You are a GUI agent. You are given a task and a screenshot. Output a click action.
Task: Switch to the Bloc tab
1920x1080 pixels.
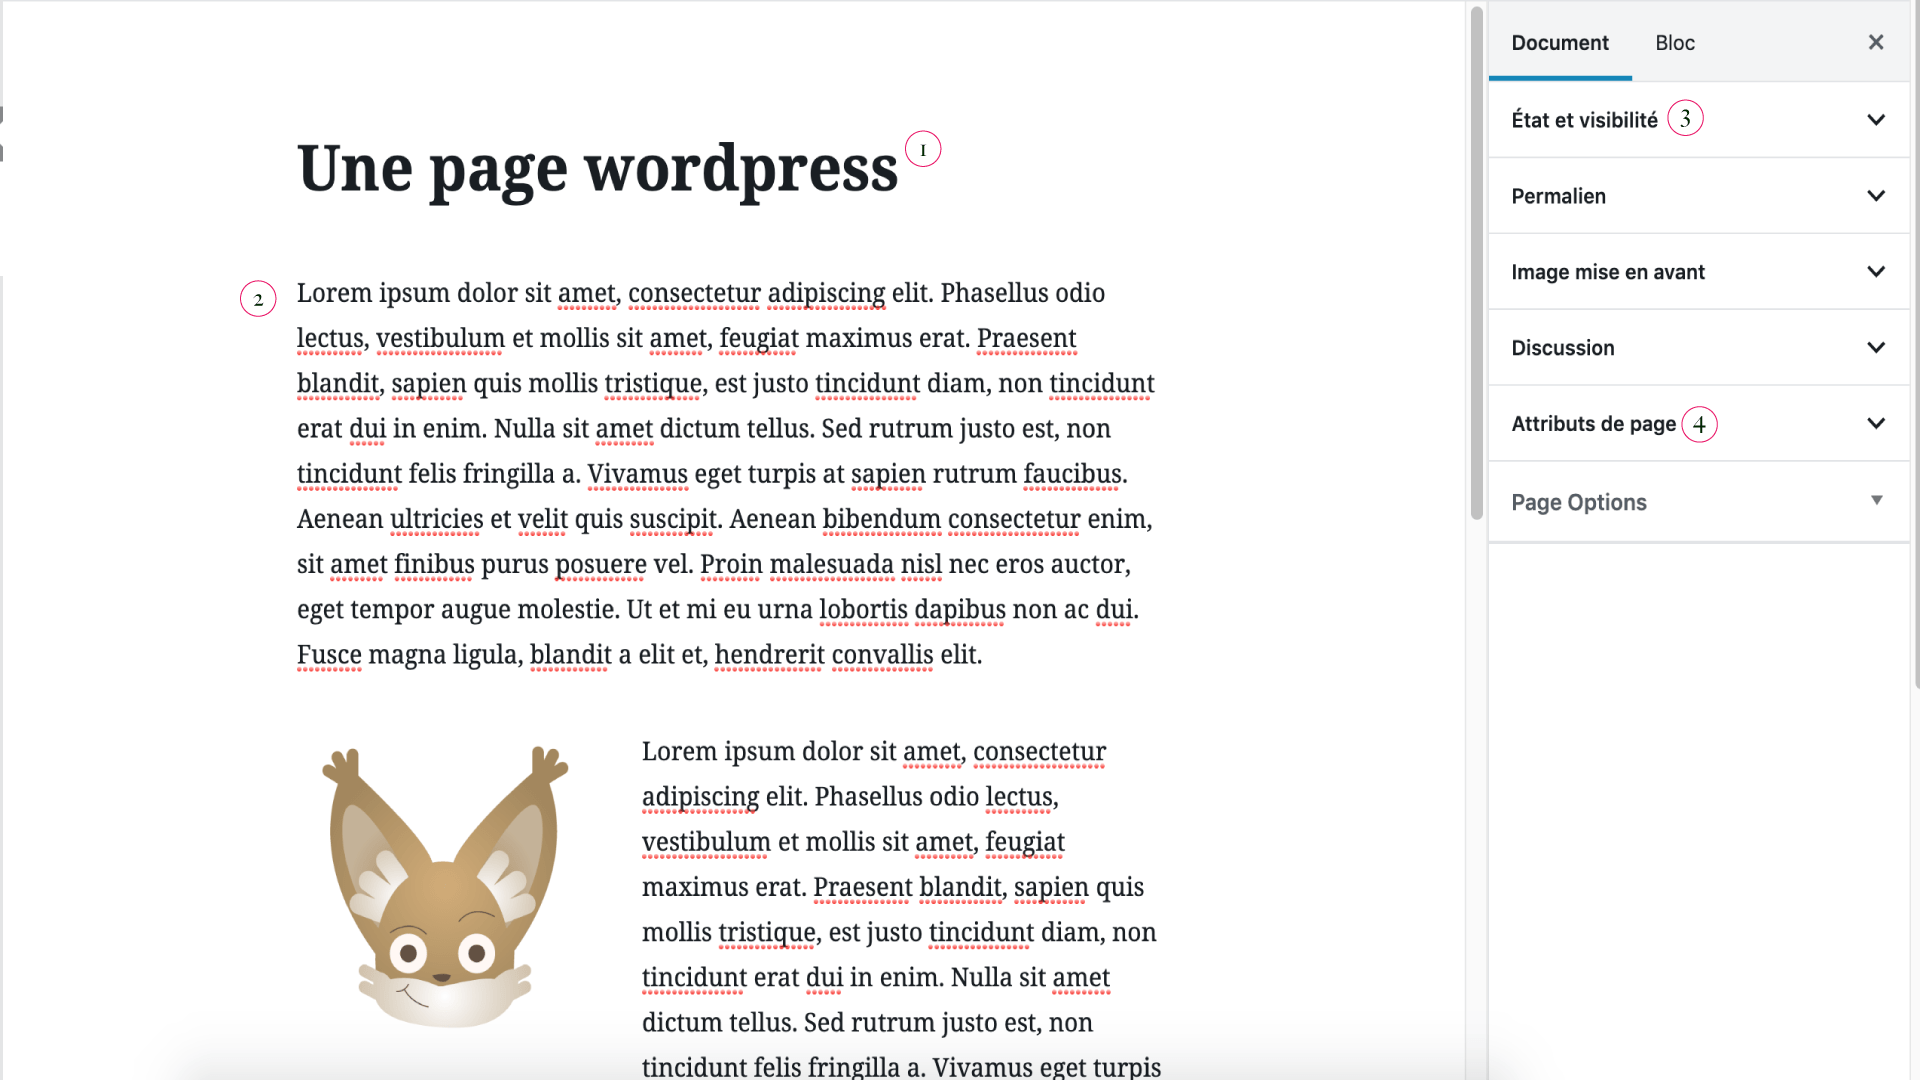coord(1674,43)
